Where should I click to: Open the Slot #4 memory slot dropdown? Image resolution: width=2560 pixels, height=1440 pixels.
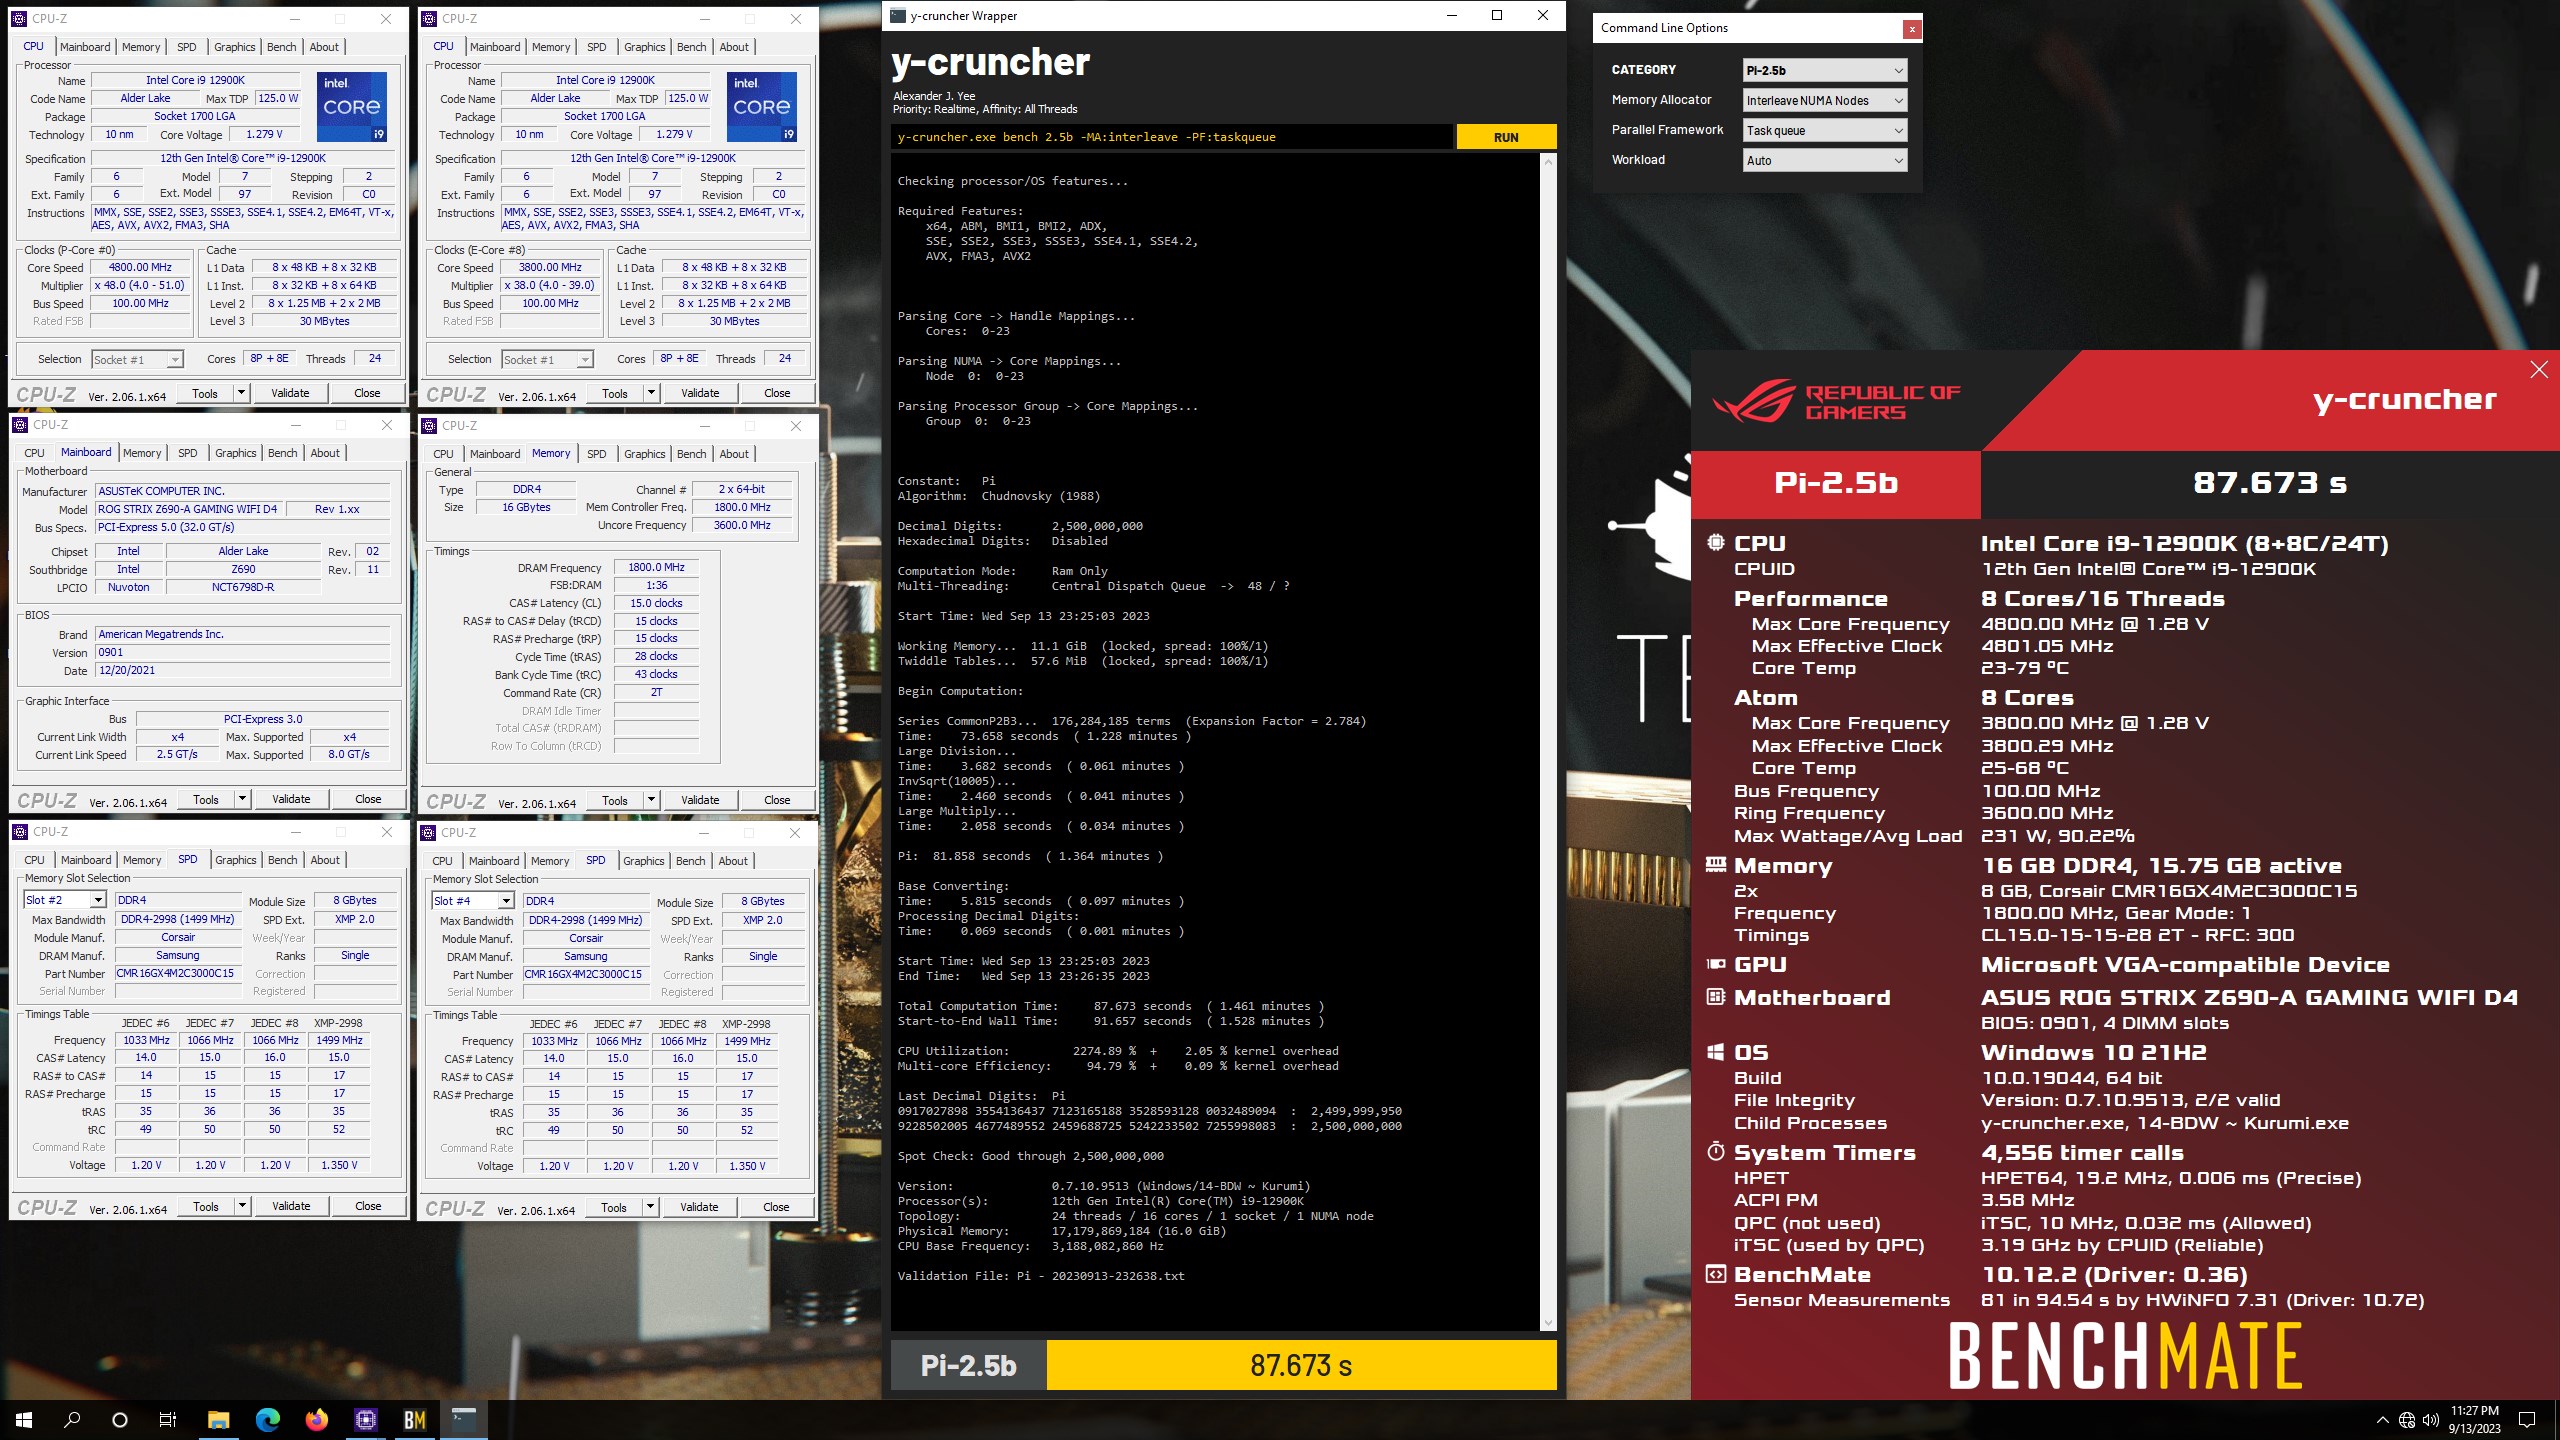(473, 901)
